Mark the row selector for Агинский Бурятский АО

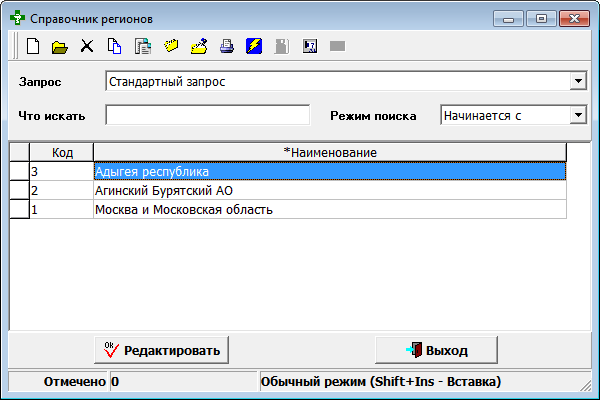coord(20,190)
